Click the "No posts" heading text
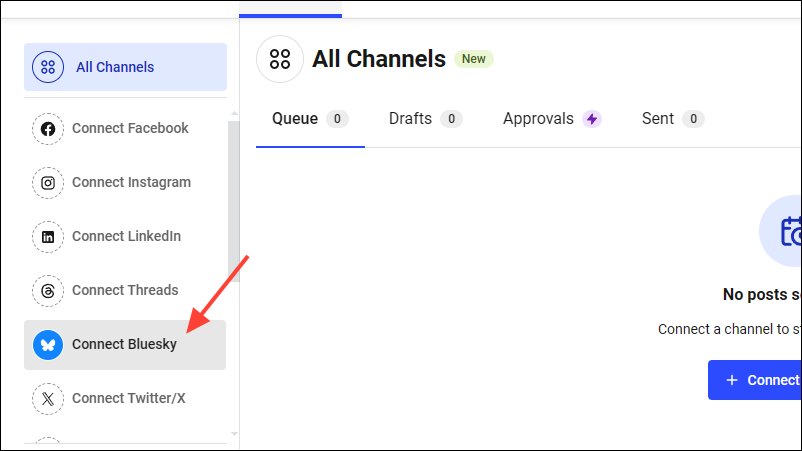The height and width of the screenshot is (451, 802). tap(762, 295)
